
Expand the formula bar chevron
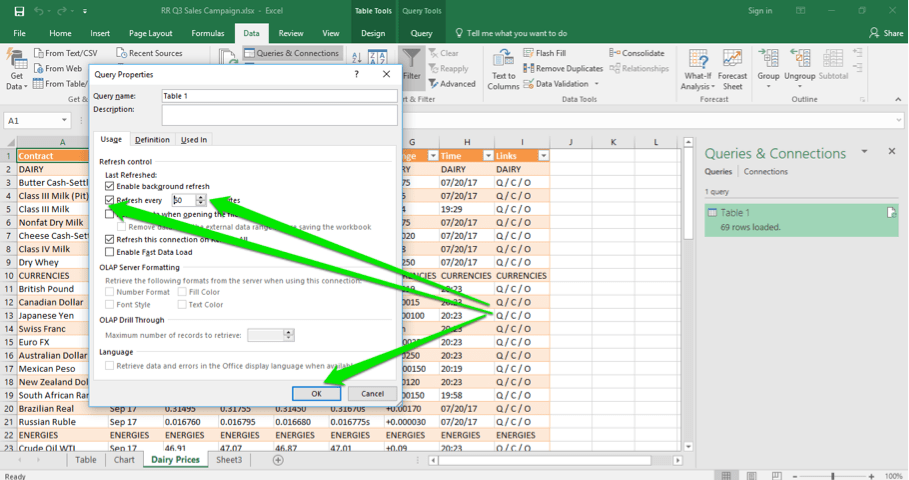tap(899, 120)
